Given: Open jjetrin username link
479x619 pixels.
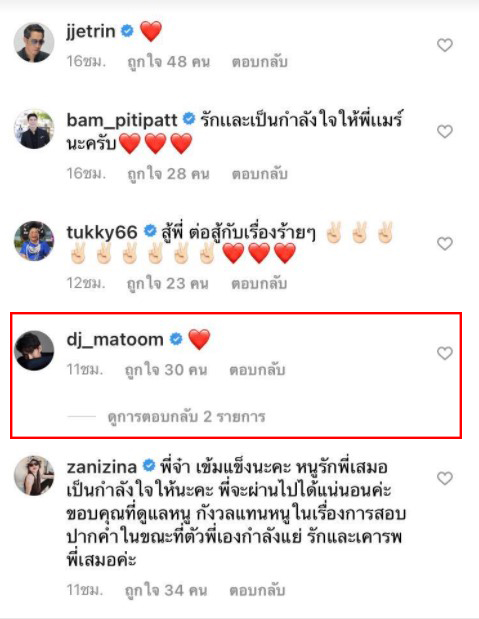Looking at the screenshot, I should click(x=91, y=31).
